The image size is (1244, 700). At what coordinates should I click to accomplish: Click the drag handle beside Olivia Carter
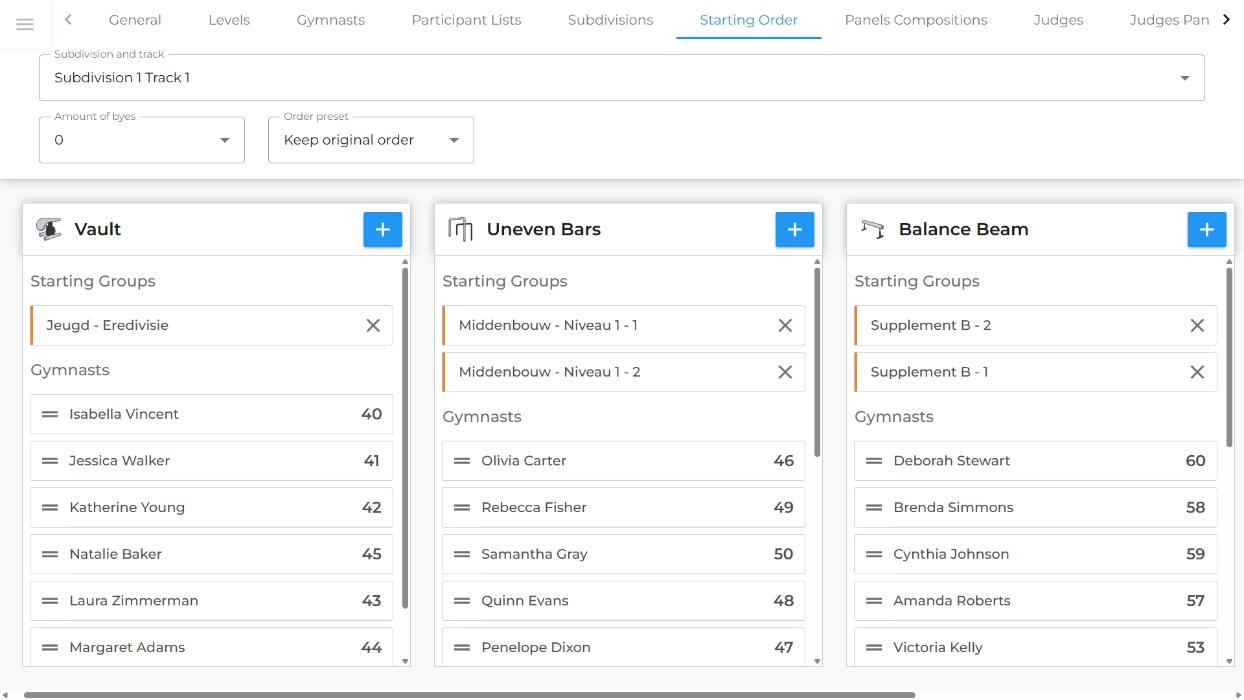(462, 461)
